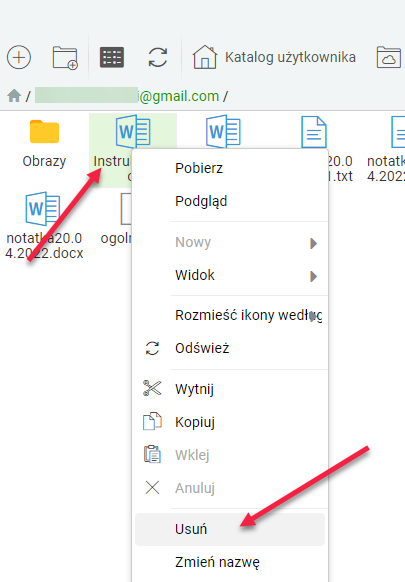The width and height of the screenshot is (405, 582).
Task: Select the second Word document icon in top row
Action: tap(223, 131)
